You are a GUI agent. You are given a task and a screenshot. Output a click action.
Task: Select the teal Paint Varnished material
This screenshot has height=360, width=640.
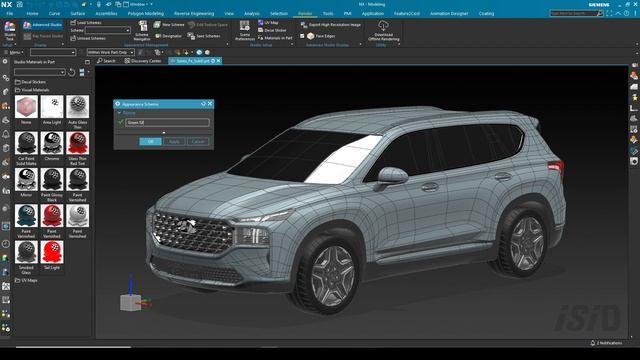click(x=26, y=216)
